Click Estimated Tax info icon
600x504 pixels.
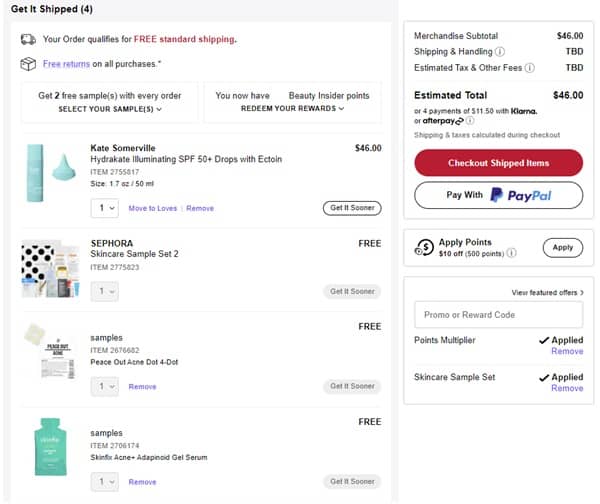pos(529,68)
